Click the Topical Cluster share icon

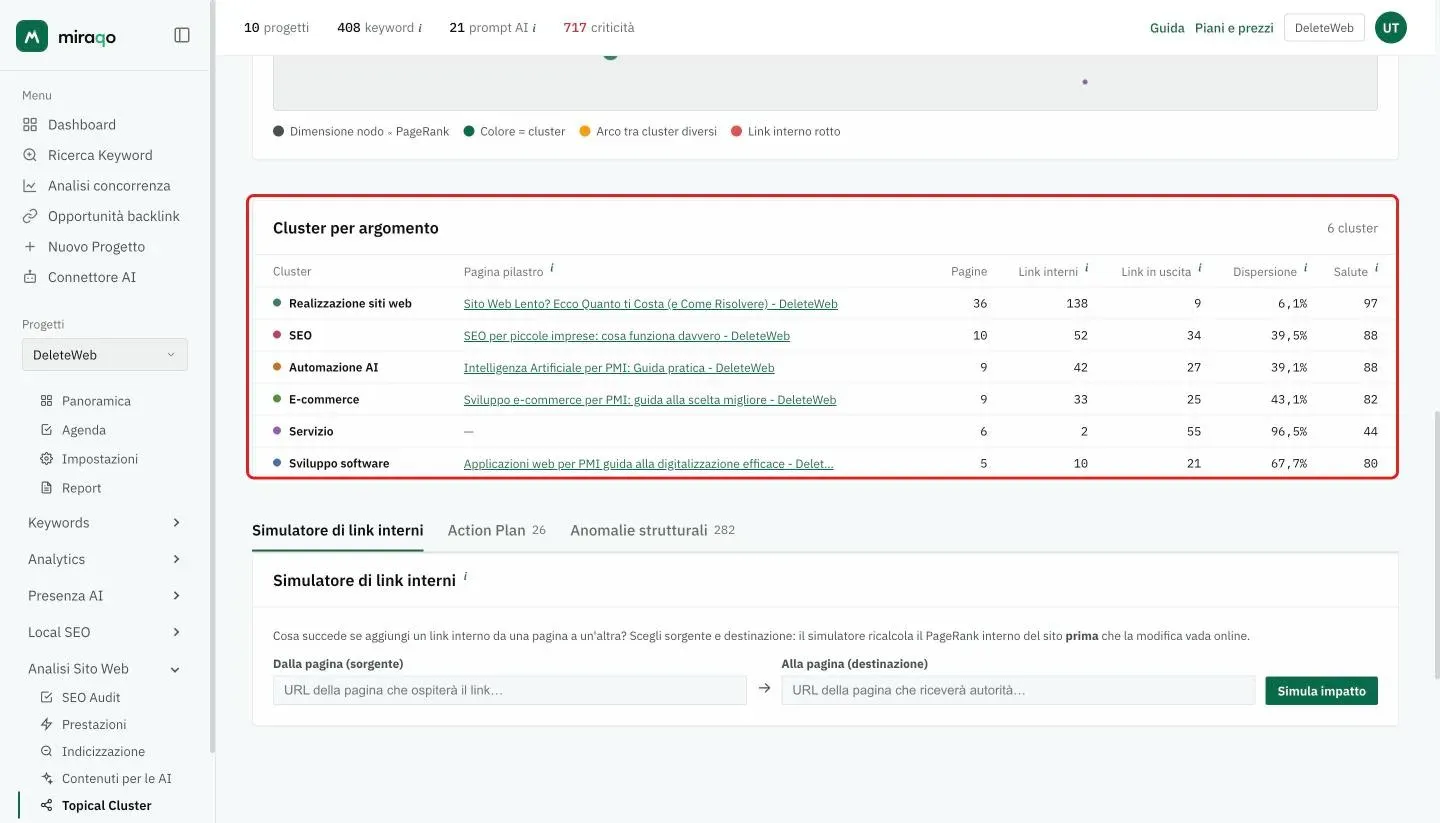click(x=46, y=805)
